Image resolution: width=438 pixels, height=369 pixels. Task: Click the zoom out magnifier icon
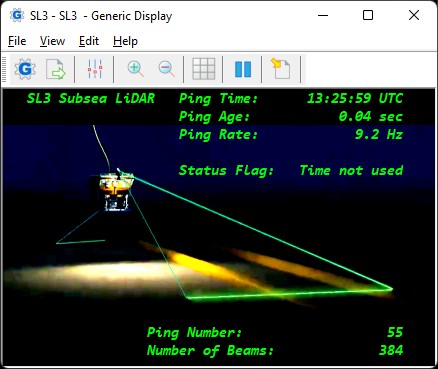(166, 69)
